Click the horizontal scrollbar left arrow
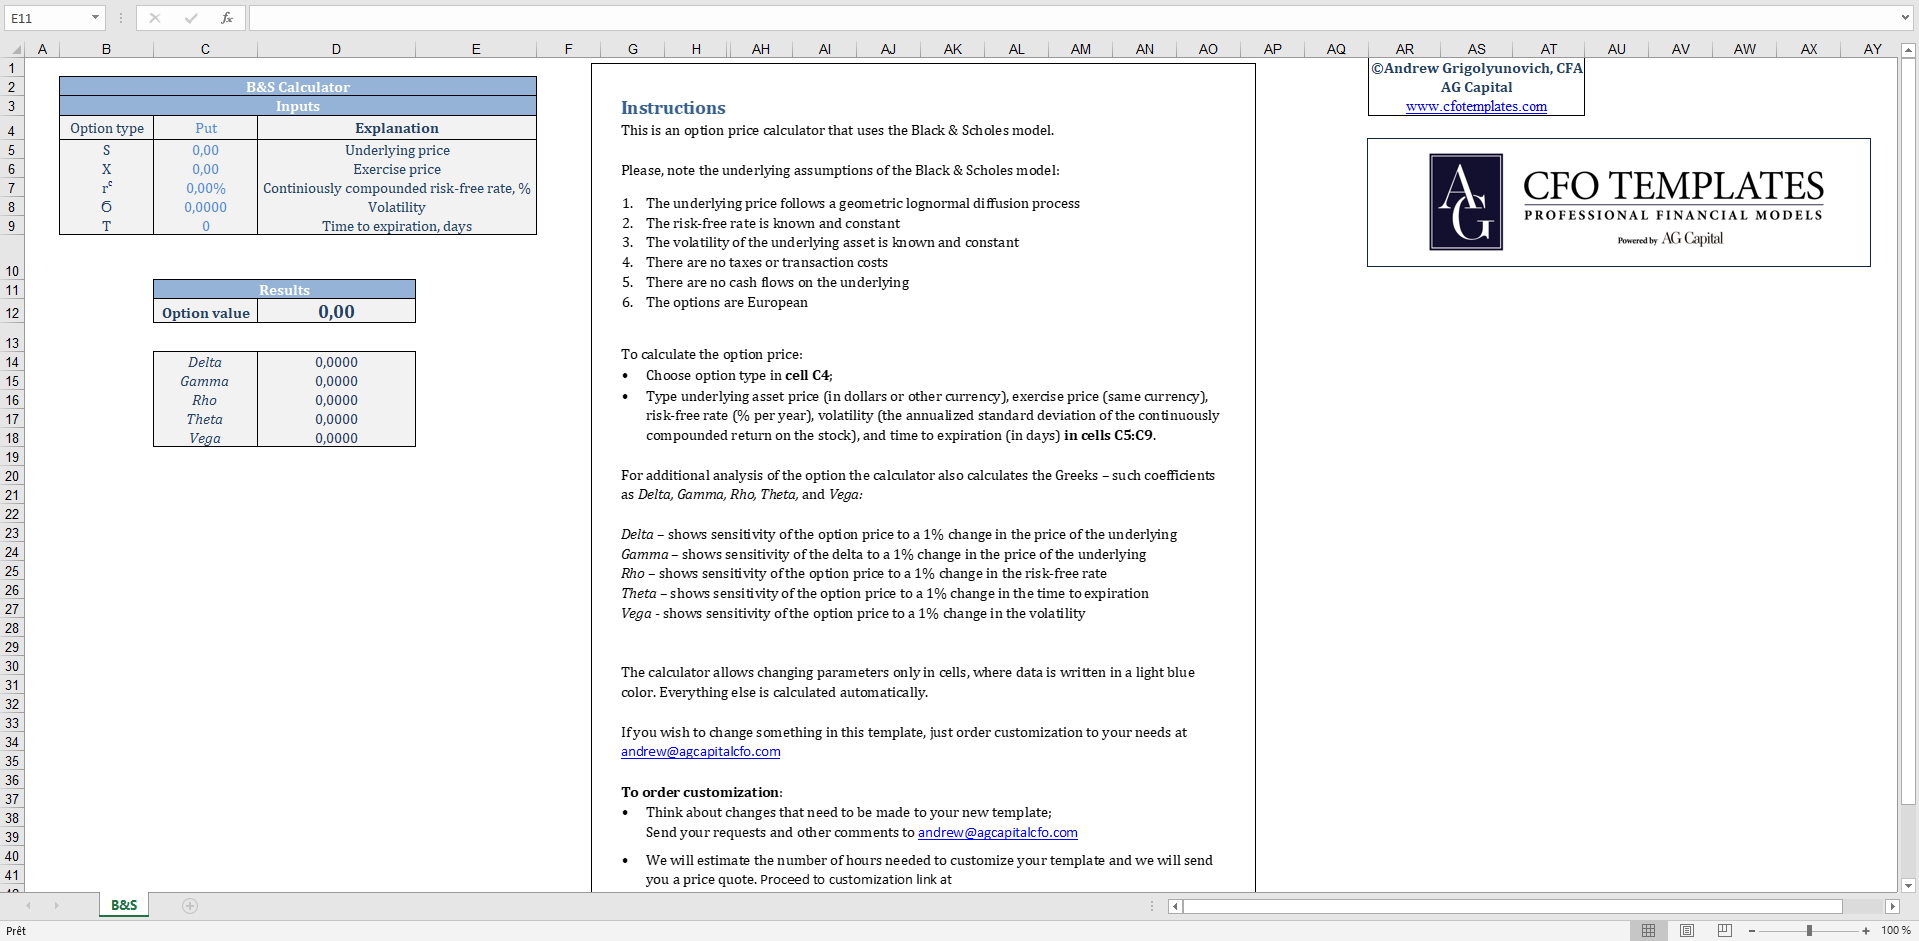Image resolution: width=1919 pixels, height=941 pixels. (1176, 906)
